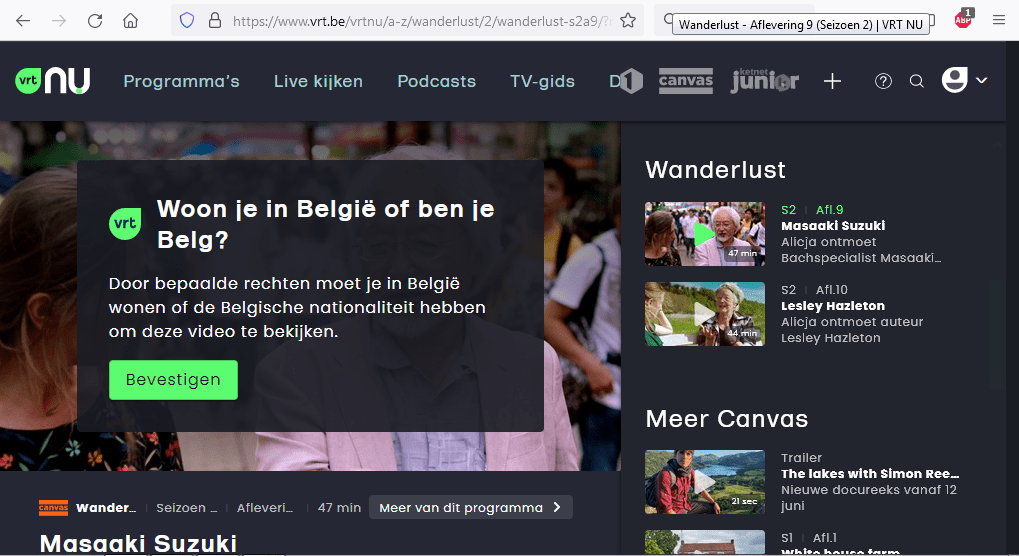
Task: Open the help question mark
Action: point(883,81)
